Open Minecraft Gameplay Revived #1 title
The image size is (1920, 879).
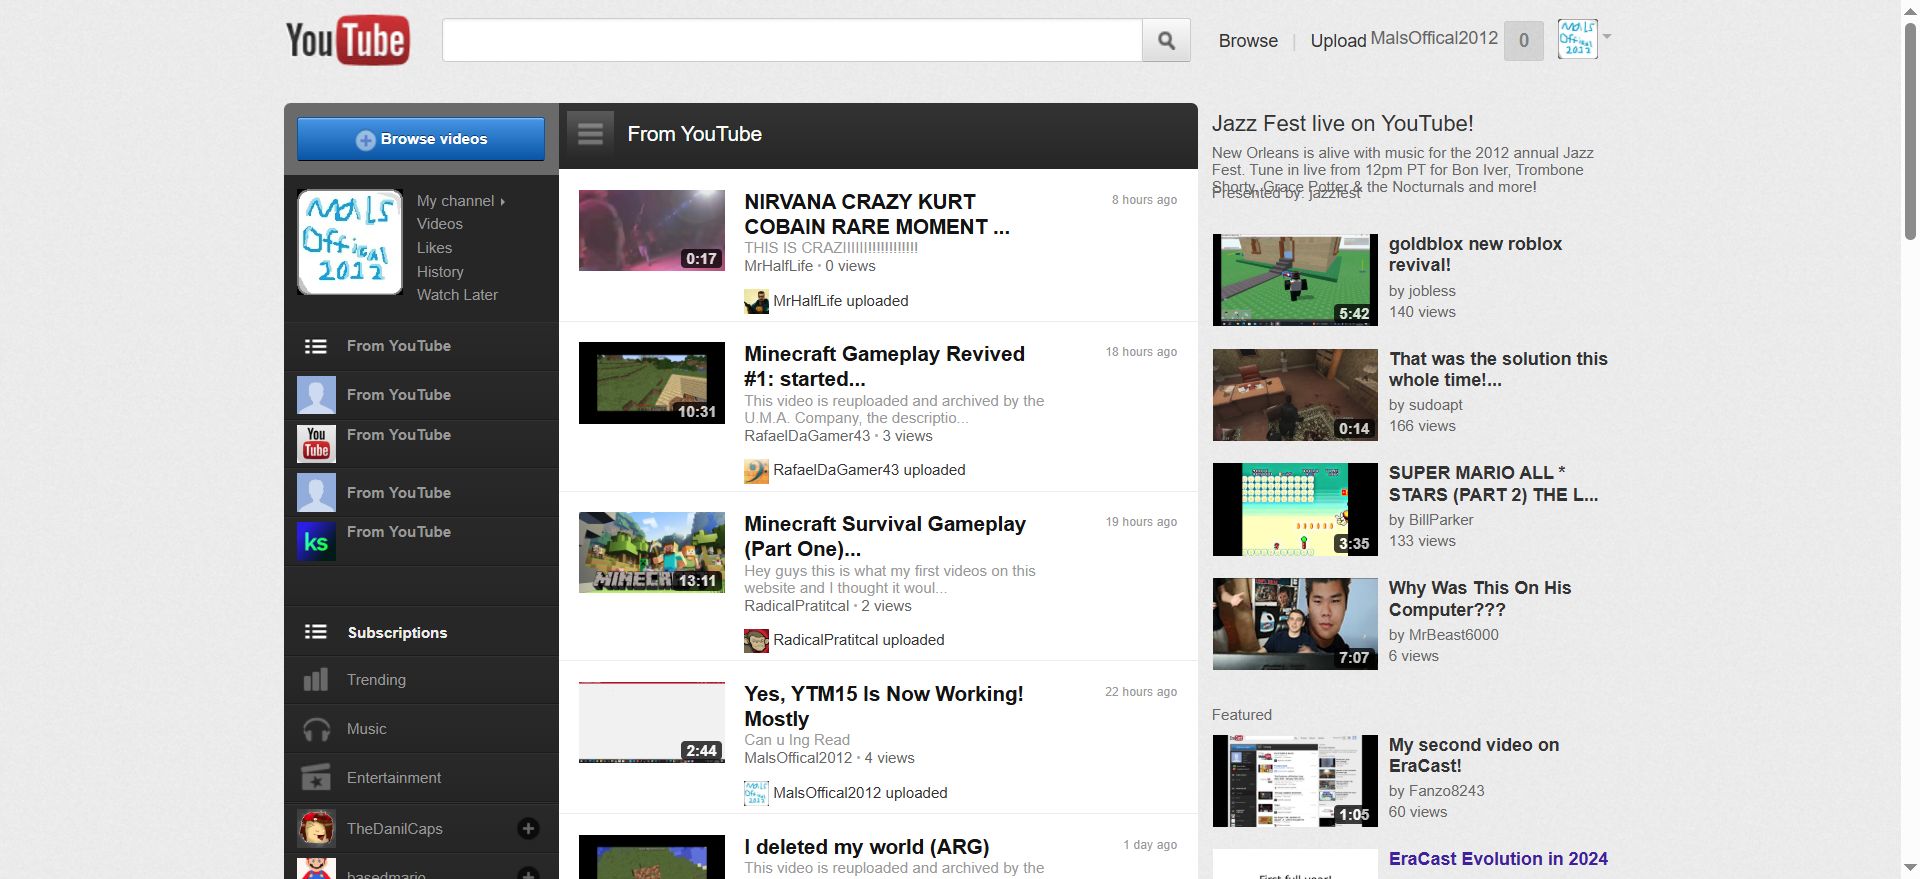point(884,366)
